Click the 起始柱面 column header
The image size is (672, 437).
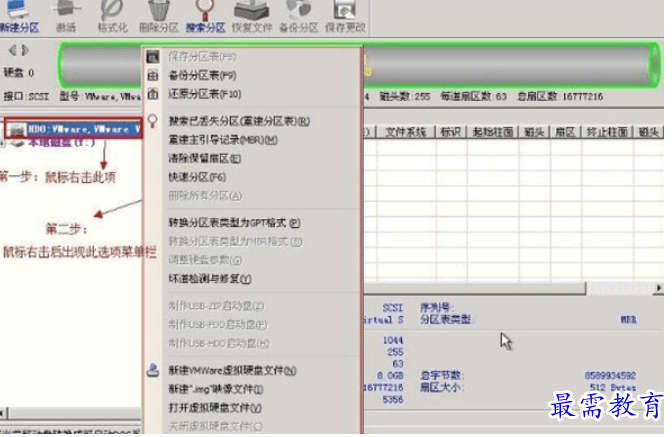[493, 132]
